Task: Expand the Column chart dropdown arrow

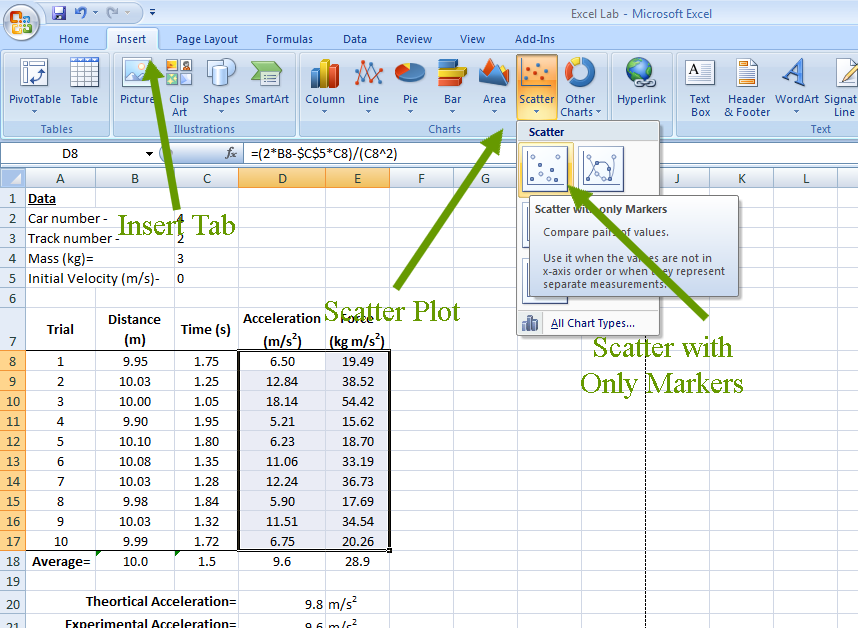Action: pos(324,112)
